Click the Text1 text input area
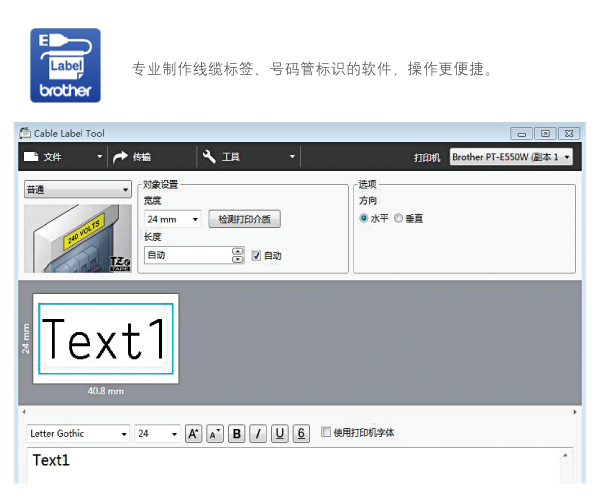The height and width of the screenshot is (502, 600). pyautogui.click(x=290, y=465)
